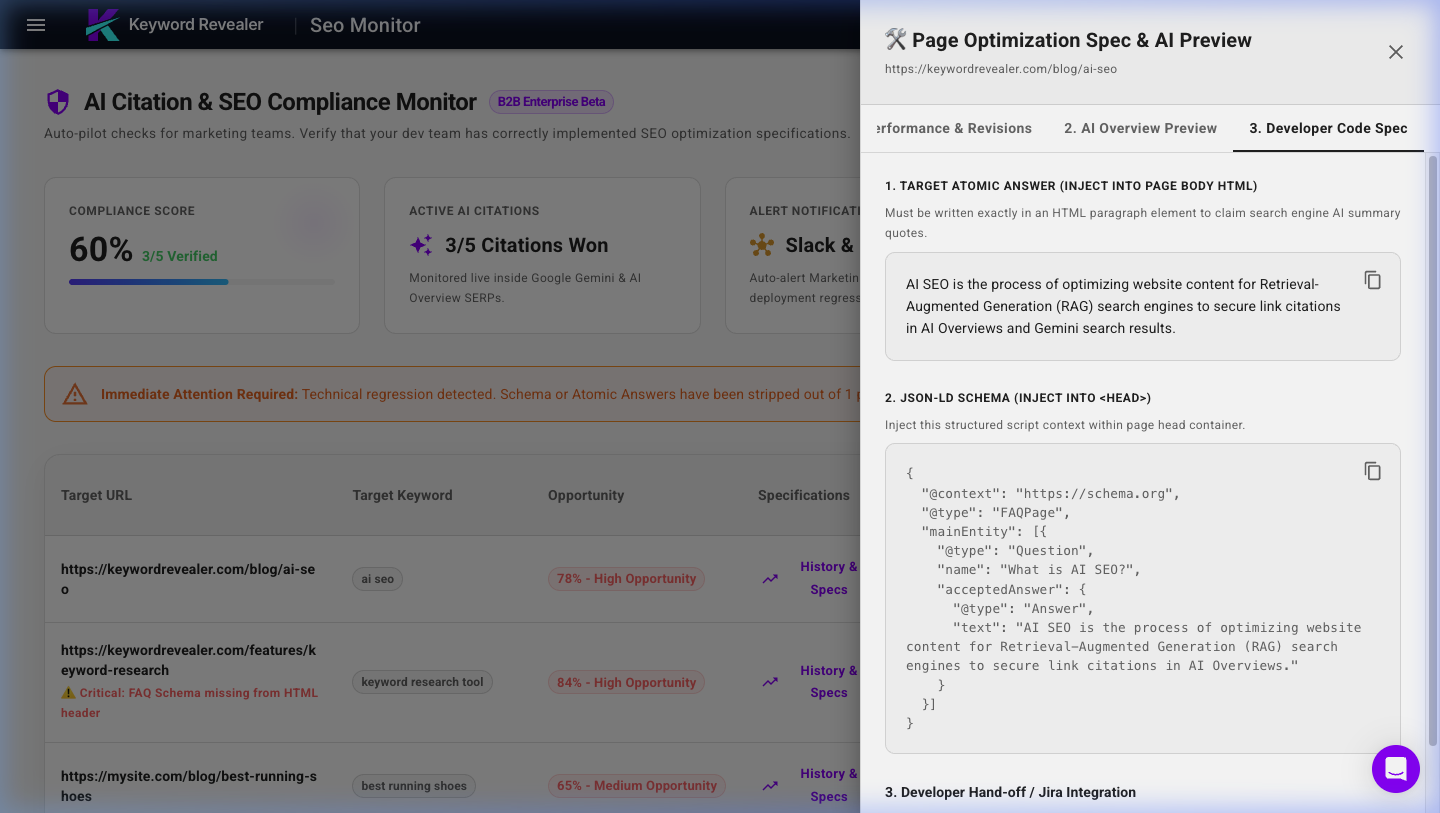Switch to the Performance & Revisions tab
1440x813 pixels.
pos(954,128)
